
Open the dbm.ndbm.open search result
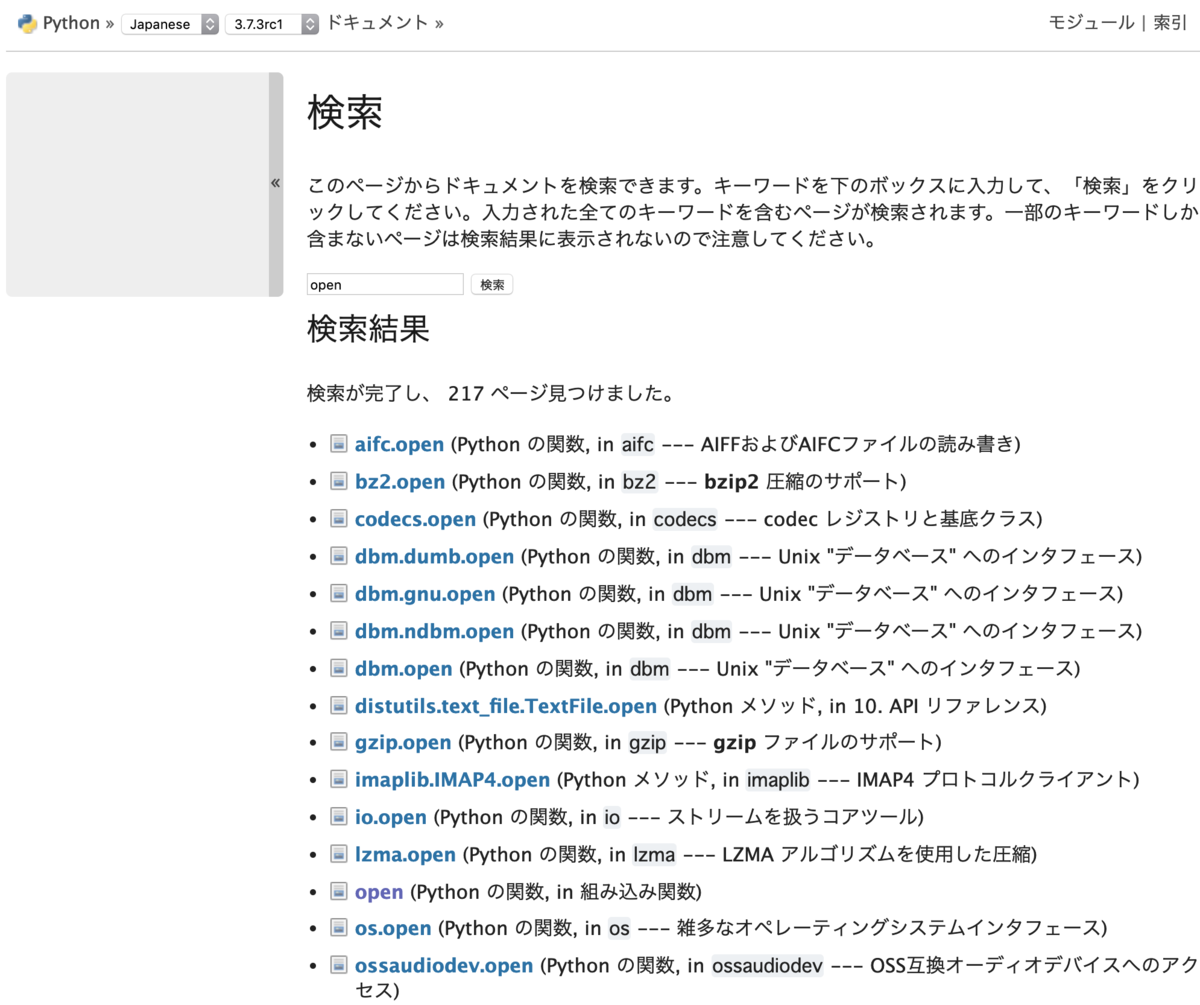click(435, 631)
